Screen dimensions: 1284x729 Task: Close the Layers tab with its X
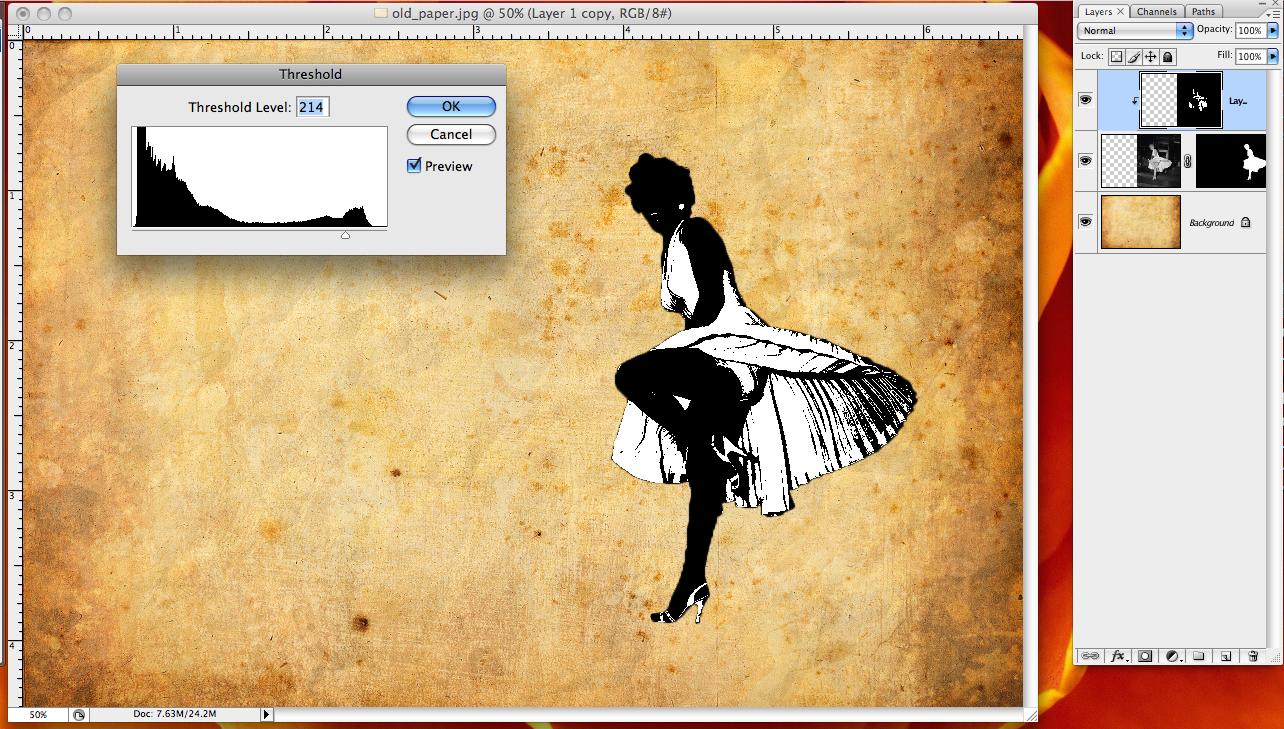[1121, 12]
